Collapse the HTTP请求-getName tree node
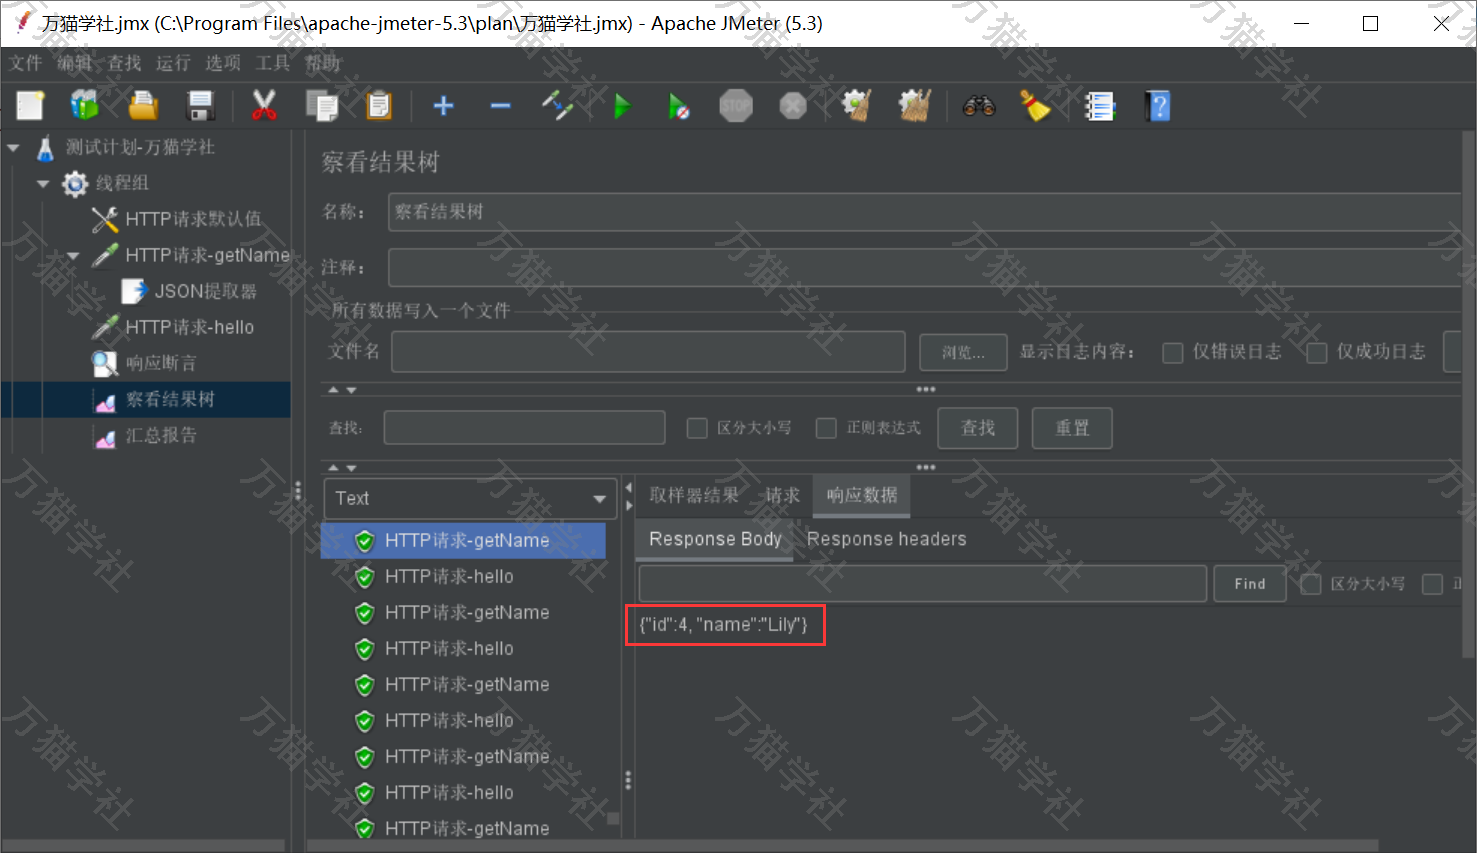Image resolution: width=1477 pixels, height=853 pixels. [x=73, y=255]
